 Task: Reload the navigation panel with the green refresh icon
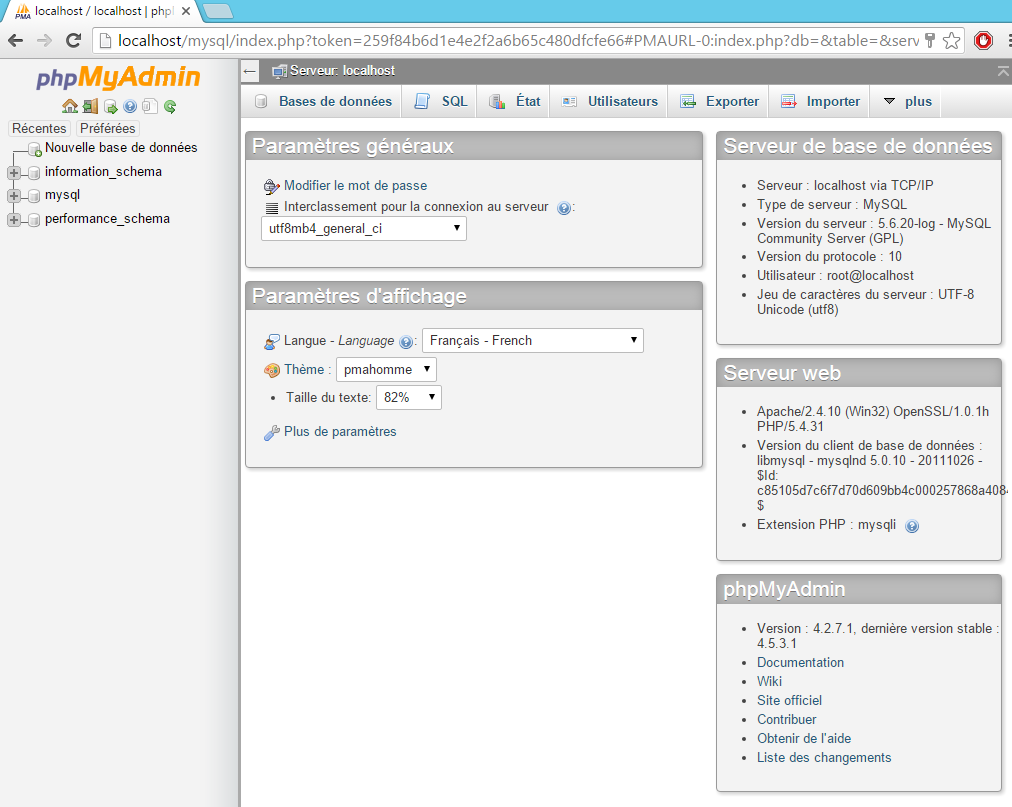[x=170, y=106]
